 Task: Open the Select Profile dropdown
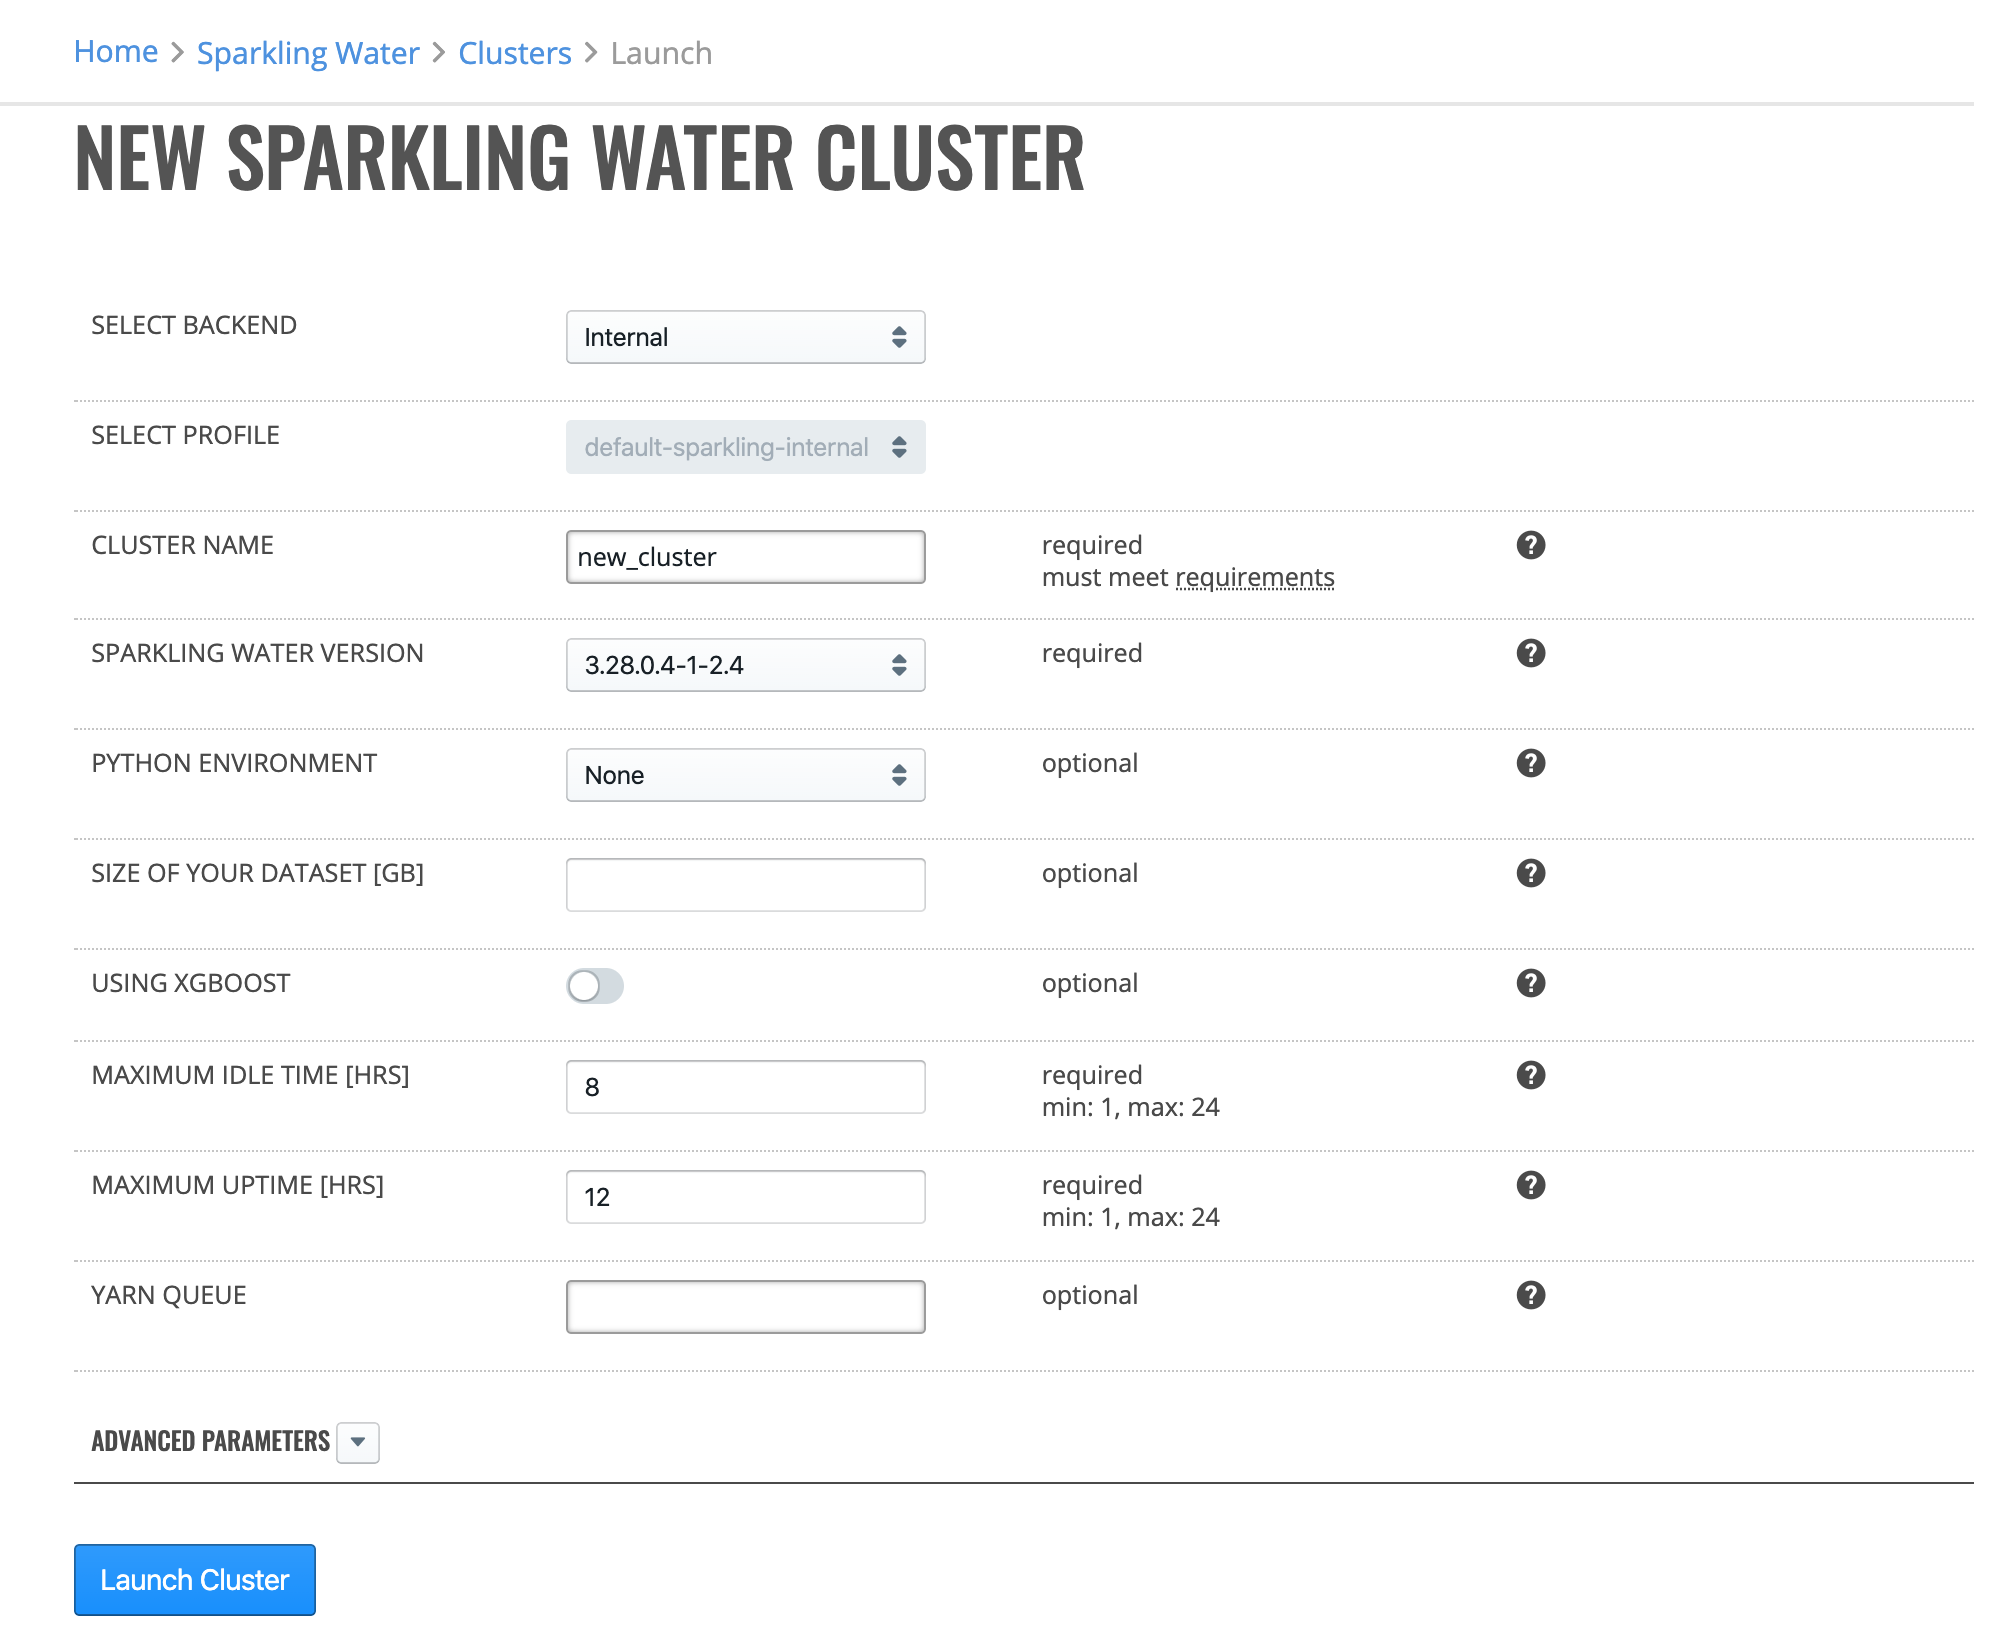(x=745, y=447)
